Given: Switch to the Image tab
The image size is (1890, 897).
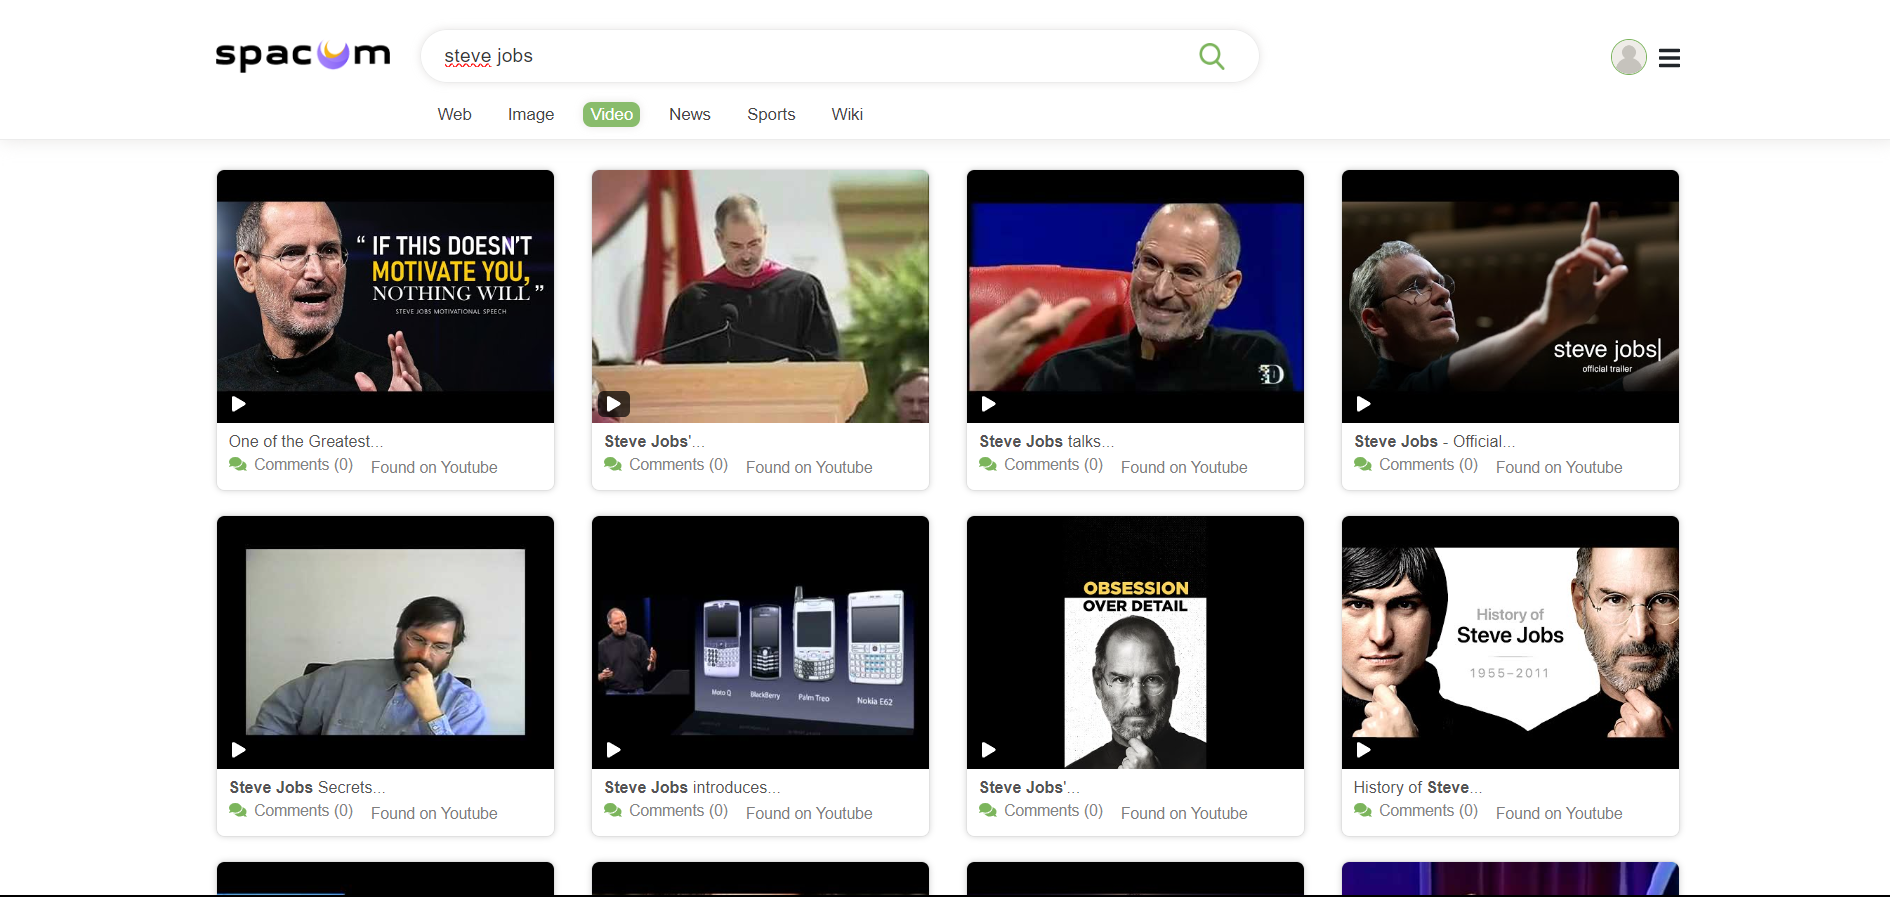Looking at the screenshot, I should [x=531, y=114].
